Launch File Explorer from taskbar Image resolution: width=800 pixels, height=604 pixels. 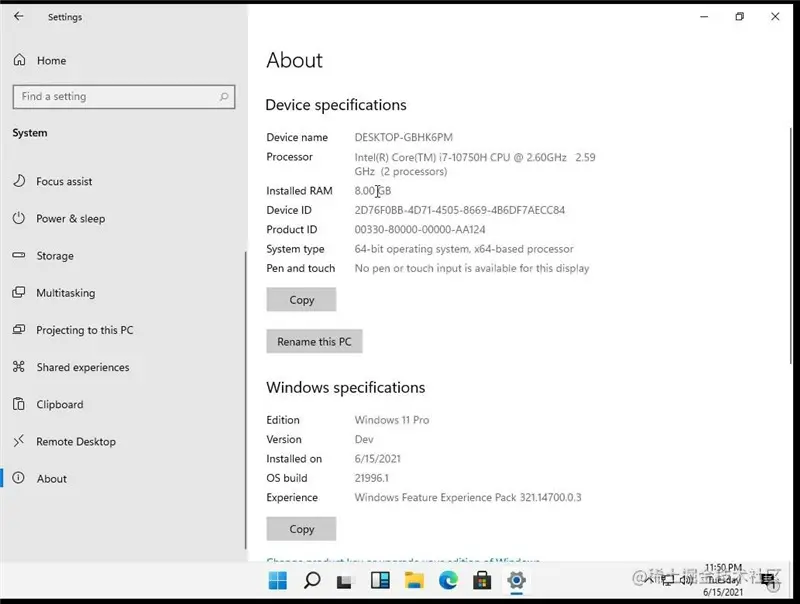click(414, 581)
